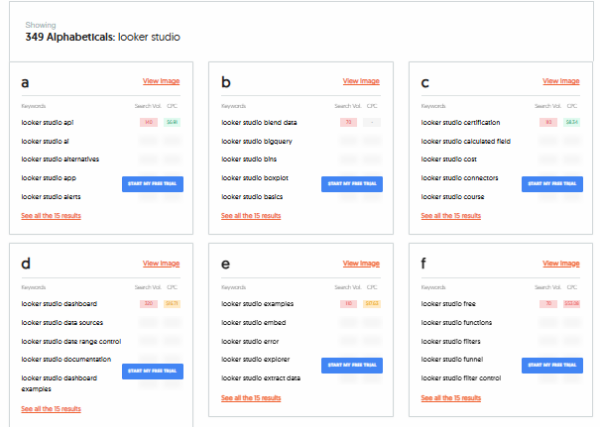
Task: Select keyword 'looker studio data sources'
Action: point(62,323)
